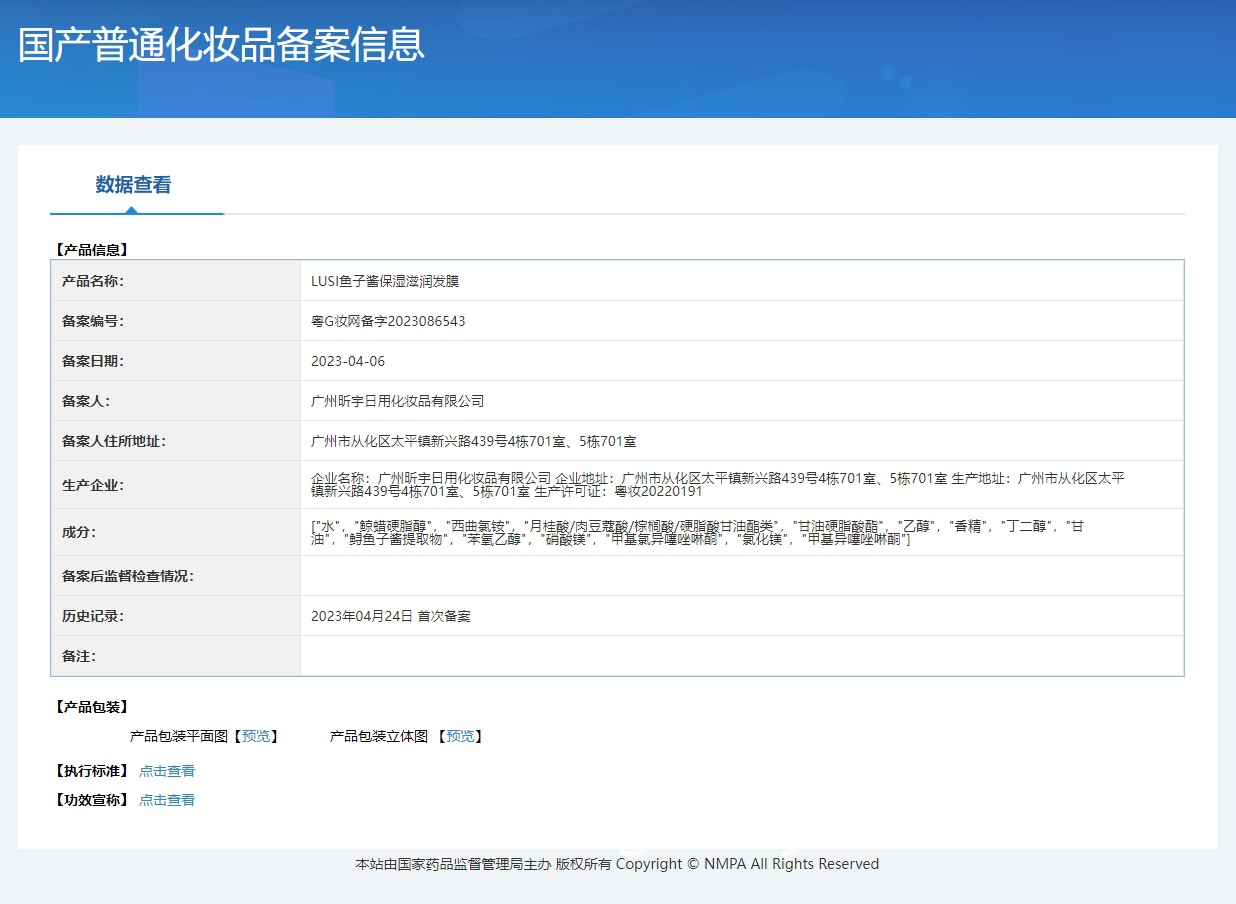Open the 数据查看 tab
The height and width of the screenshot is (904, 1236).
click(x=133, y=185)
